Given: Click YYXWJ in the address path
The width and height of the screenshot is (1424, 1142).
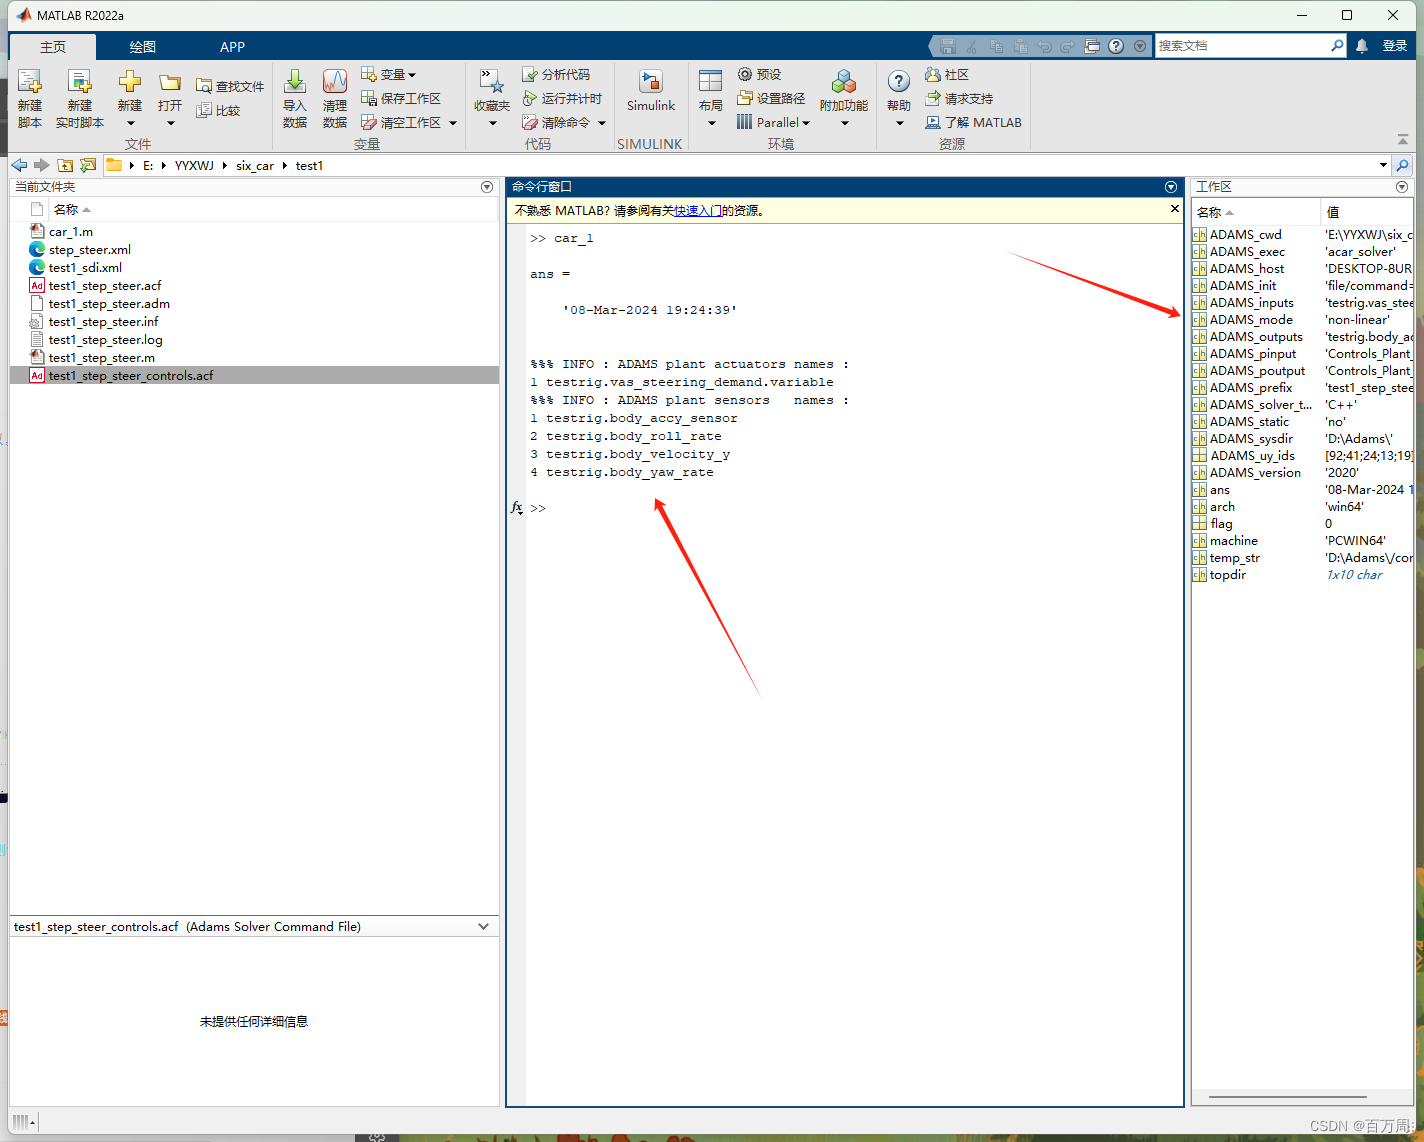Looking at the screenshot, I should pyautogui.click(x=194, y=166).
